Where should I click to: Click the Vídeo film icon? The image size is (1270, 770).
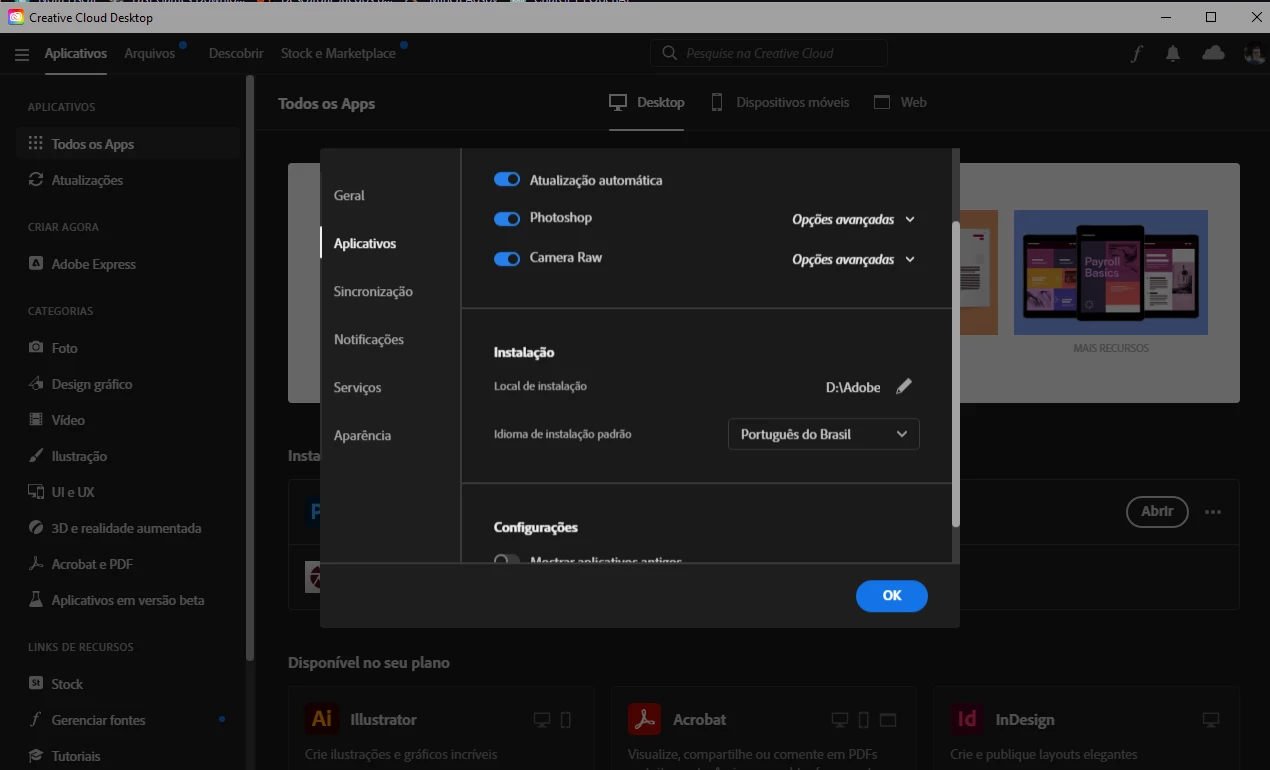click(x=36, y=420)
